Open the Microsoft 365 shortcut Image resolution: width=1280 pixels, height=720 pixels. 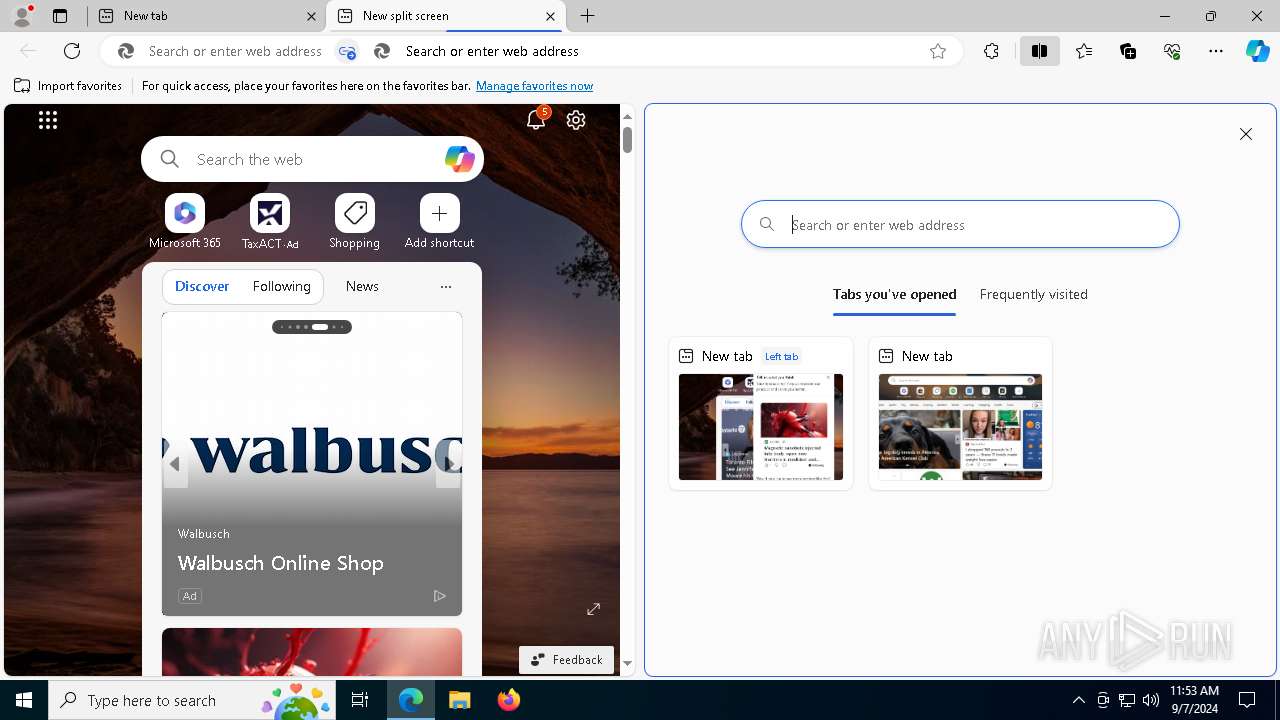[185, 222]
